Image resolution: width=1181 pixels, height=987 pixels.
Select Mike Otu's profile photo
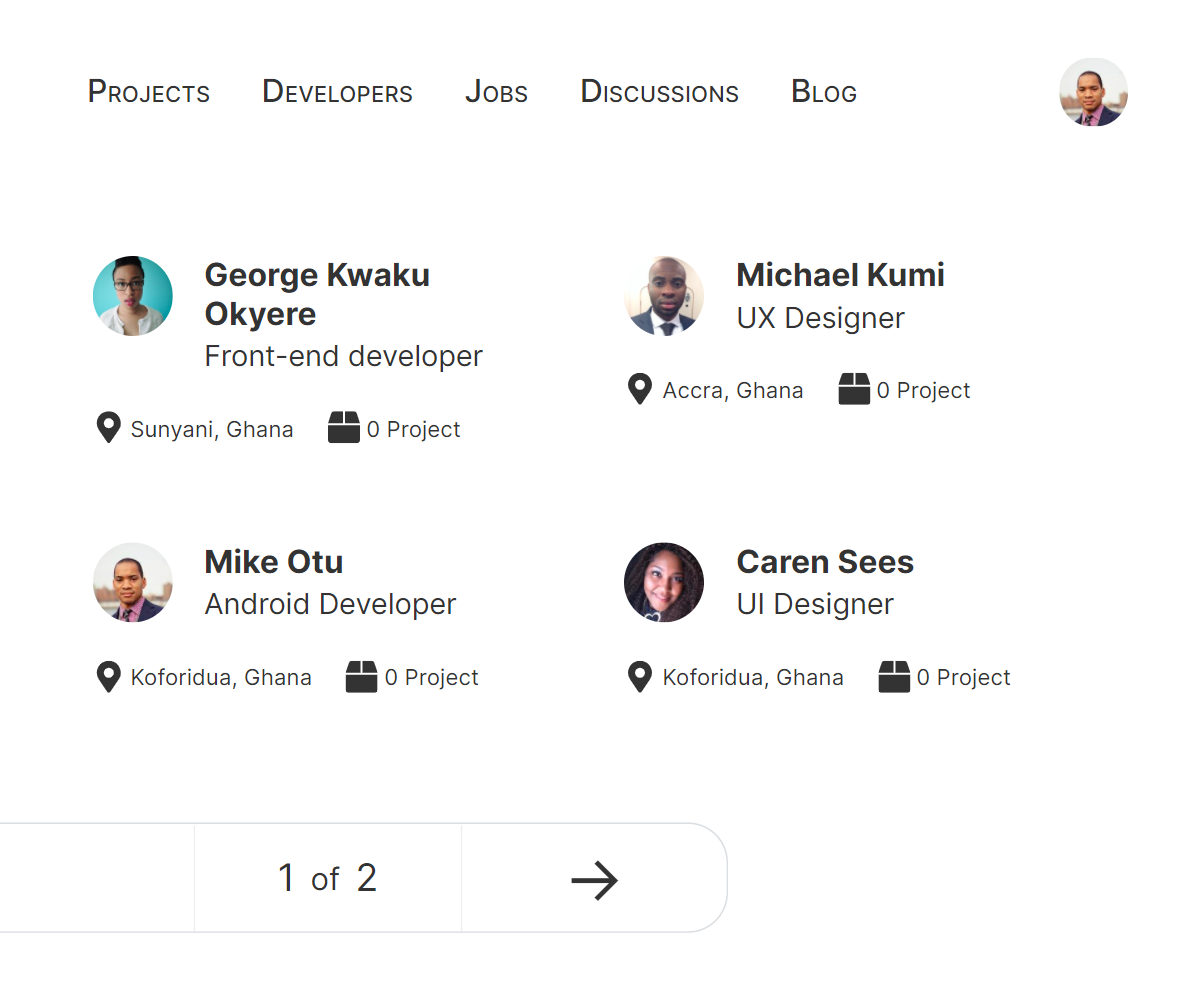133,583
